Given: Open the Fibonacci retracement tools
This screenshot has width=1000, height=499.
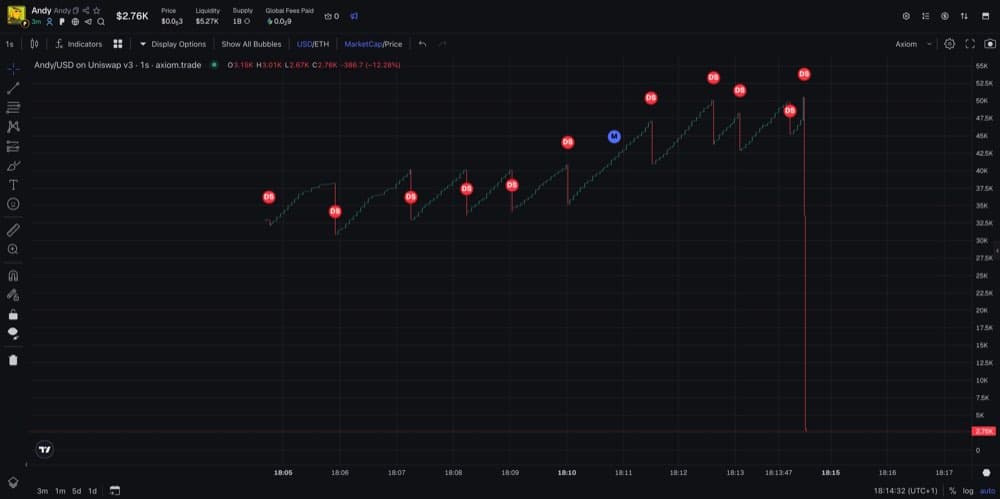Looking at the screenshot, I should [x=13, y=107].
